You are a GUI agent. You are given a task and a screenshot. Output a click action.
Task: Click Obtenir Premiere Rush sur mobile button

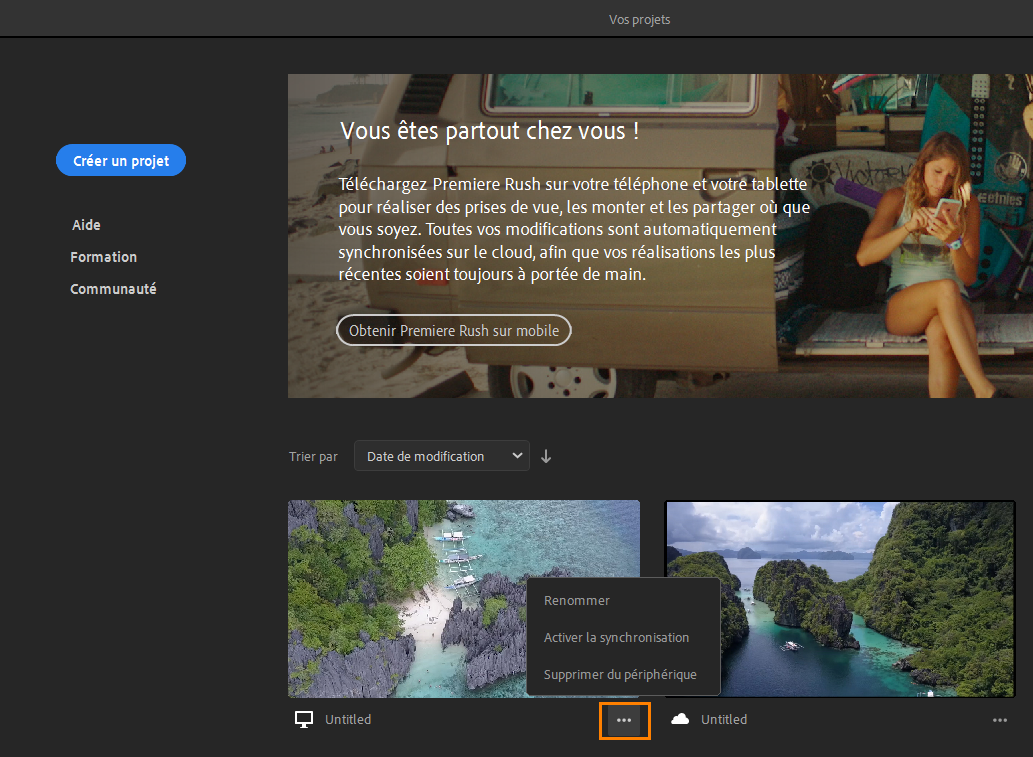coord(454,330)
